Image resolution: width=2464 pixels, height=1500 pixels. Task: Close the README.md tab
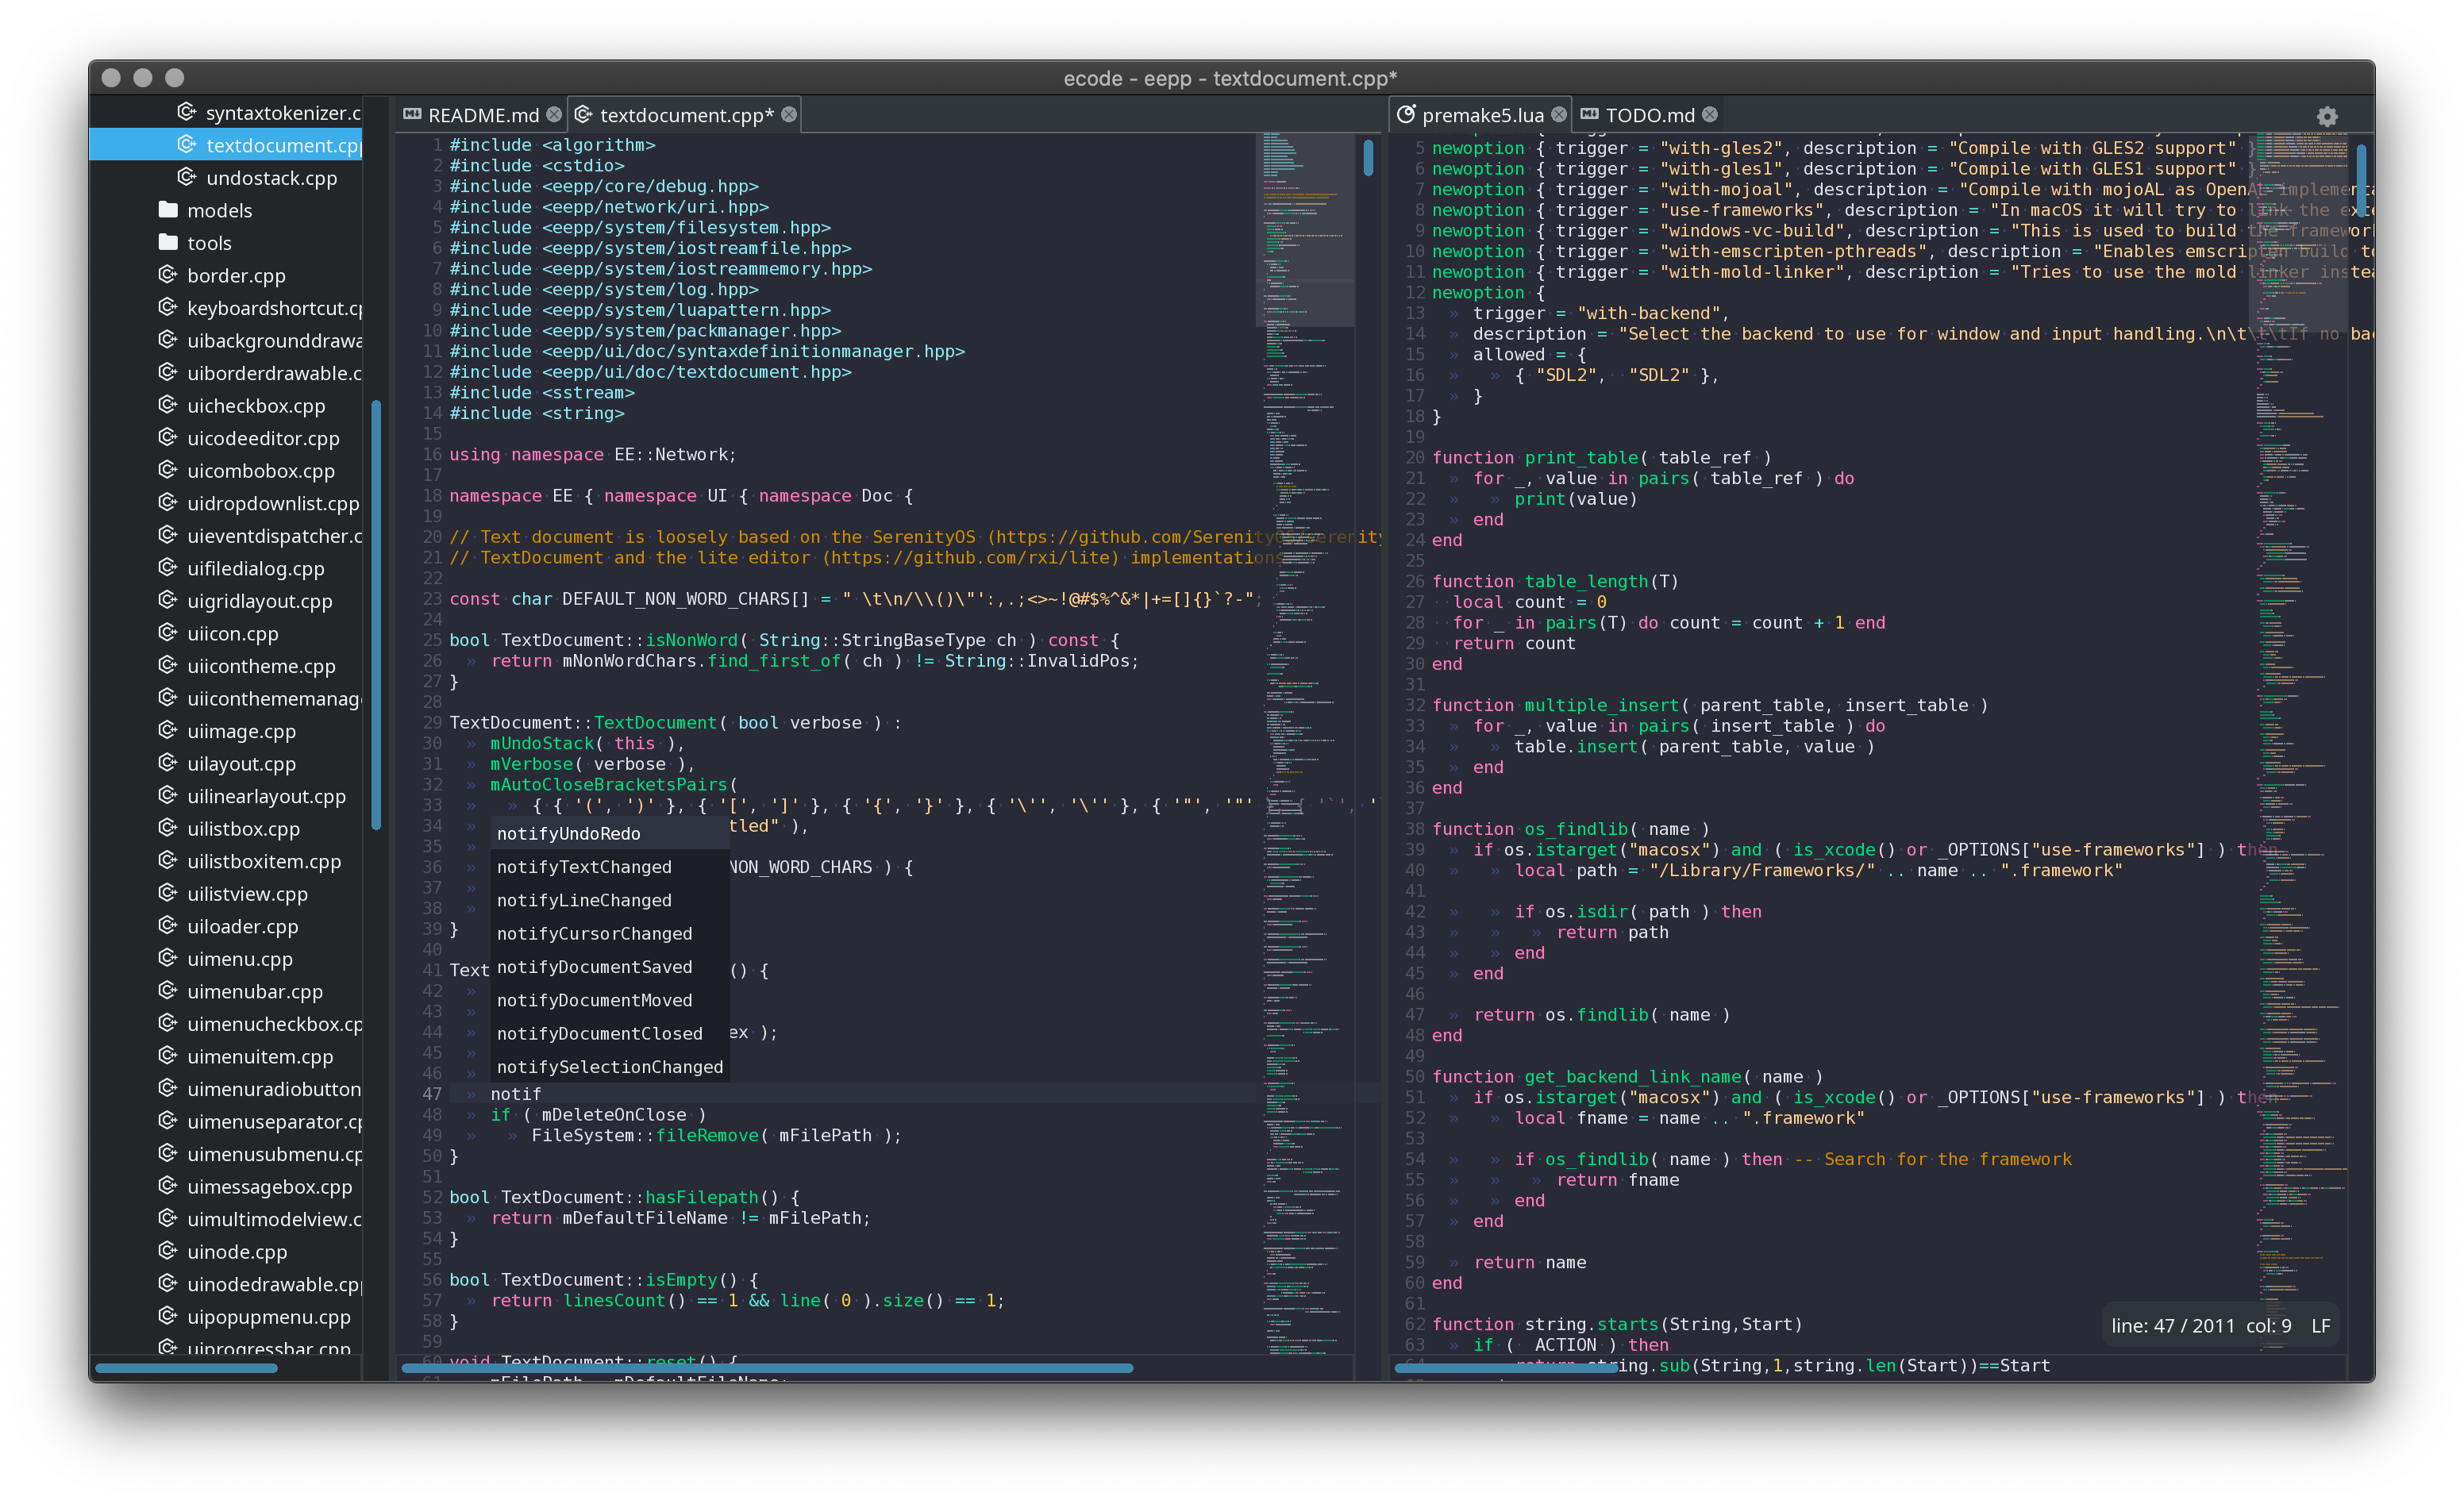pos(554,115)
